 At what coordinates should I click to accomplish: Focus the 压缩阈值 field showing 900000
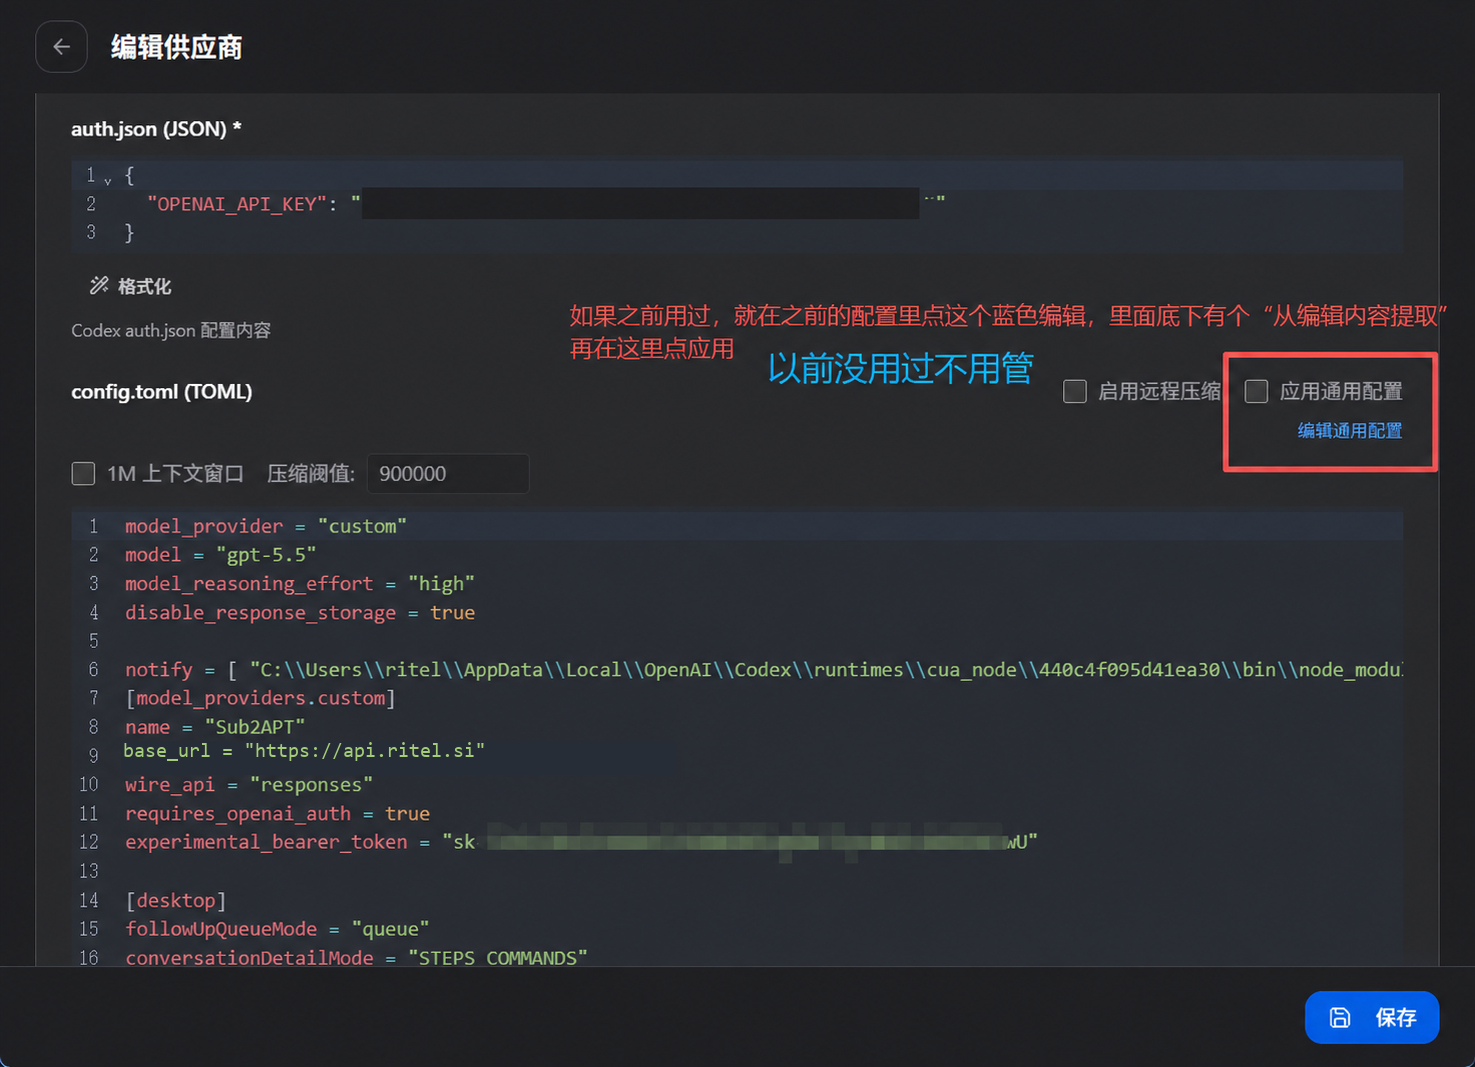448,473
